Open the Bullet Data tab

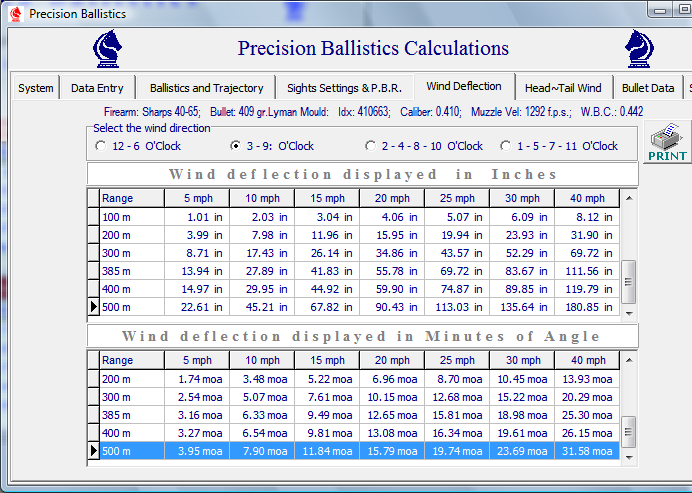pos(647,88)
